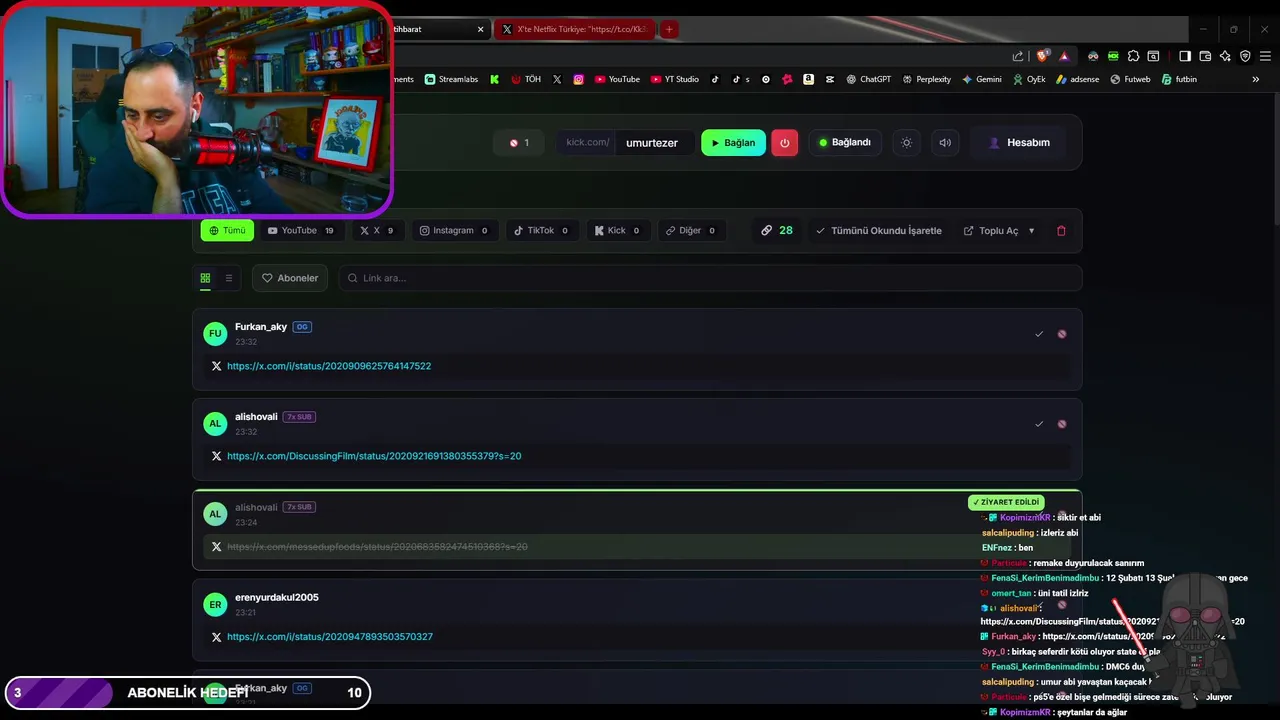Mute notification sound via speaker icon
This screenshot has height=720, width=1280.
(944, 143)
